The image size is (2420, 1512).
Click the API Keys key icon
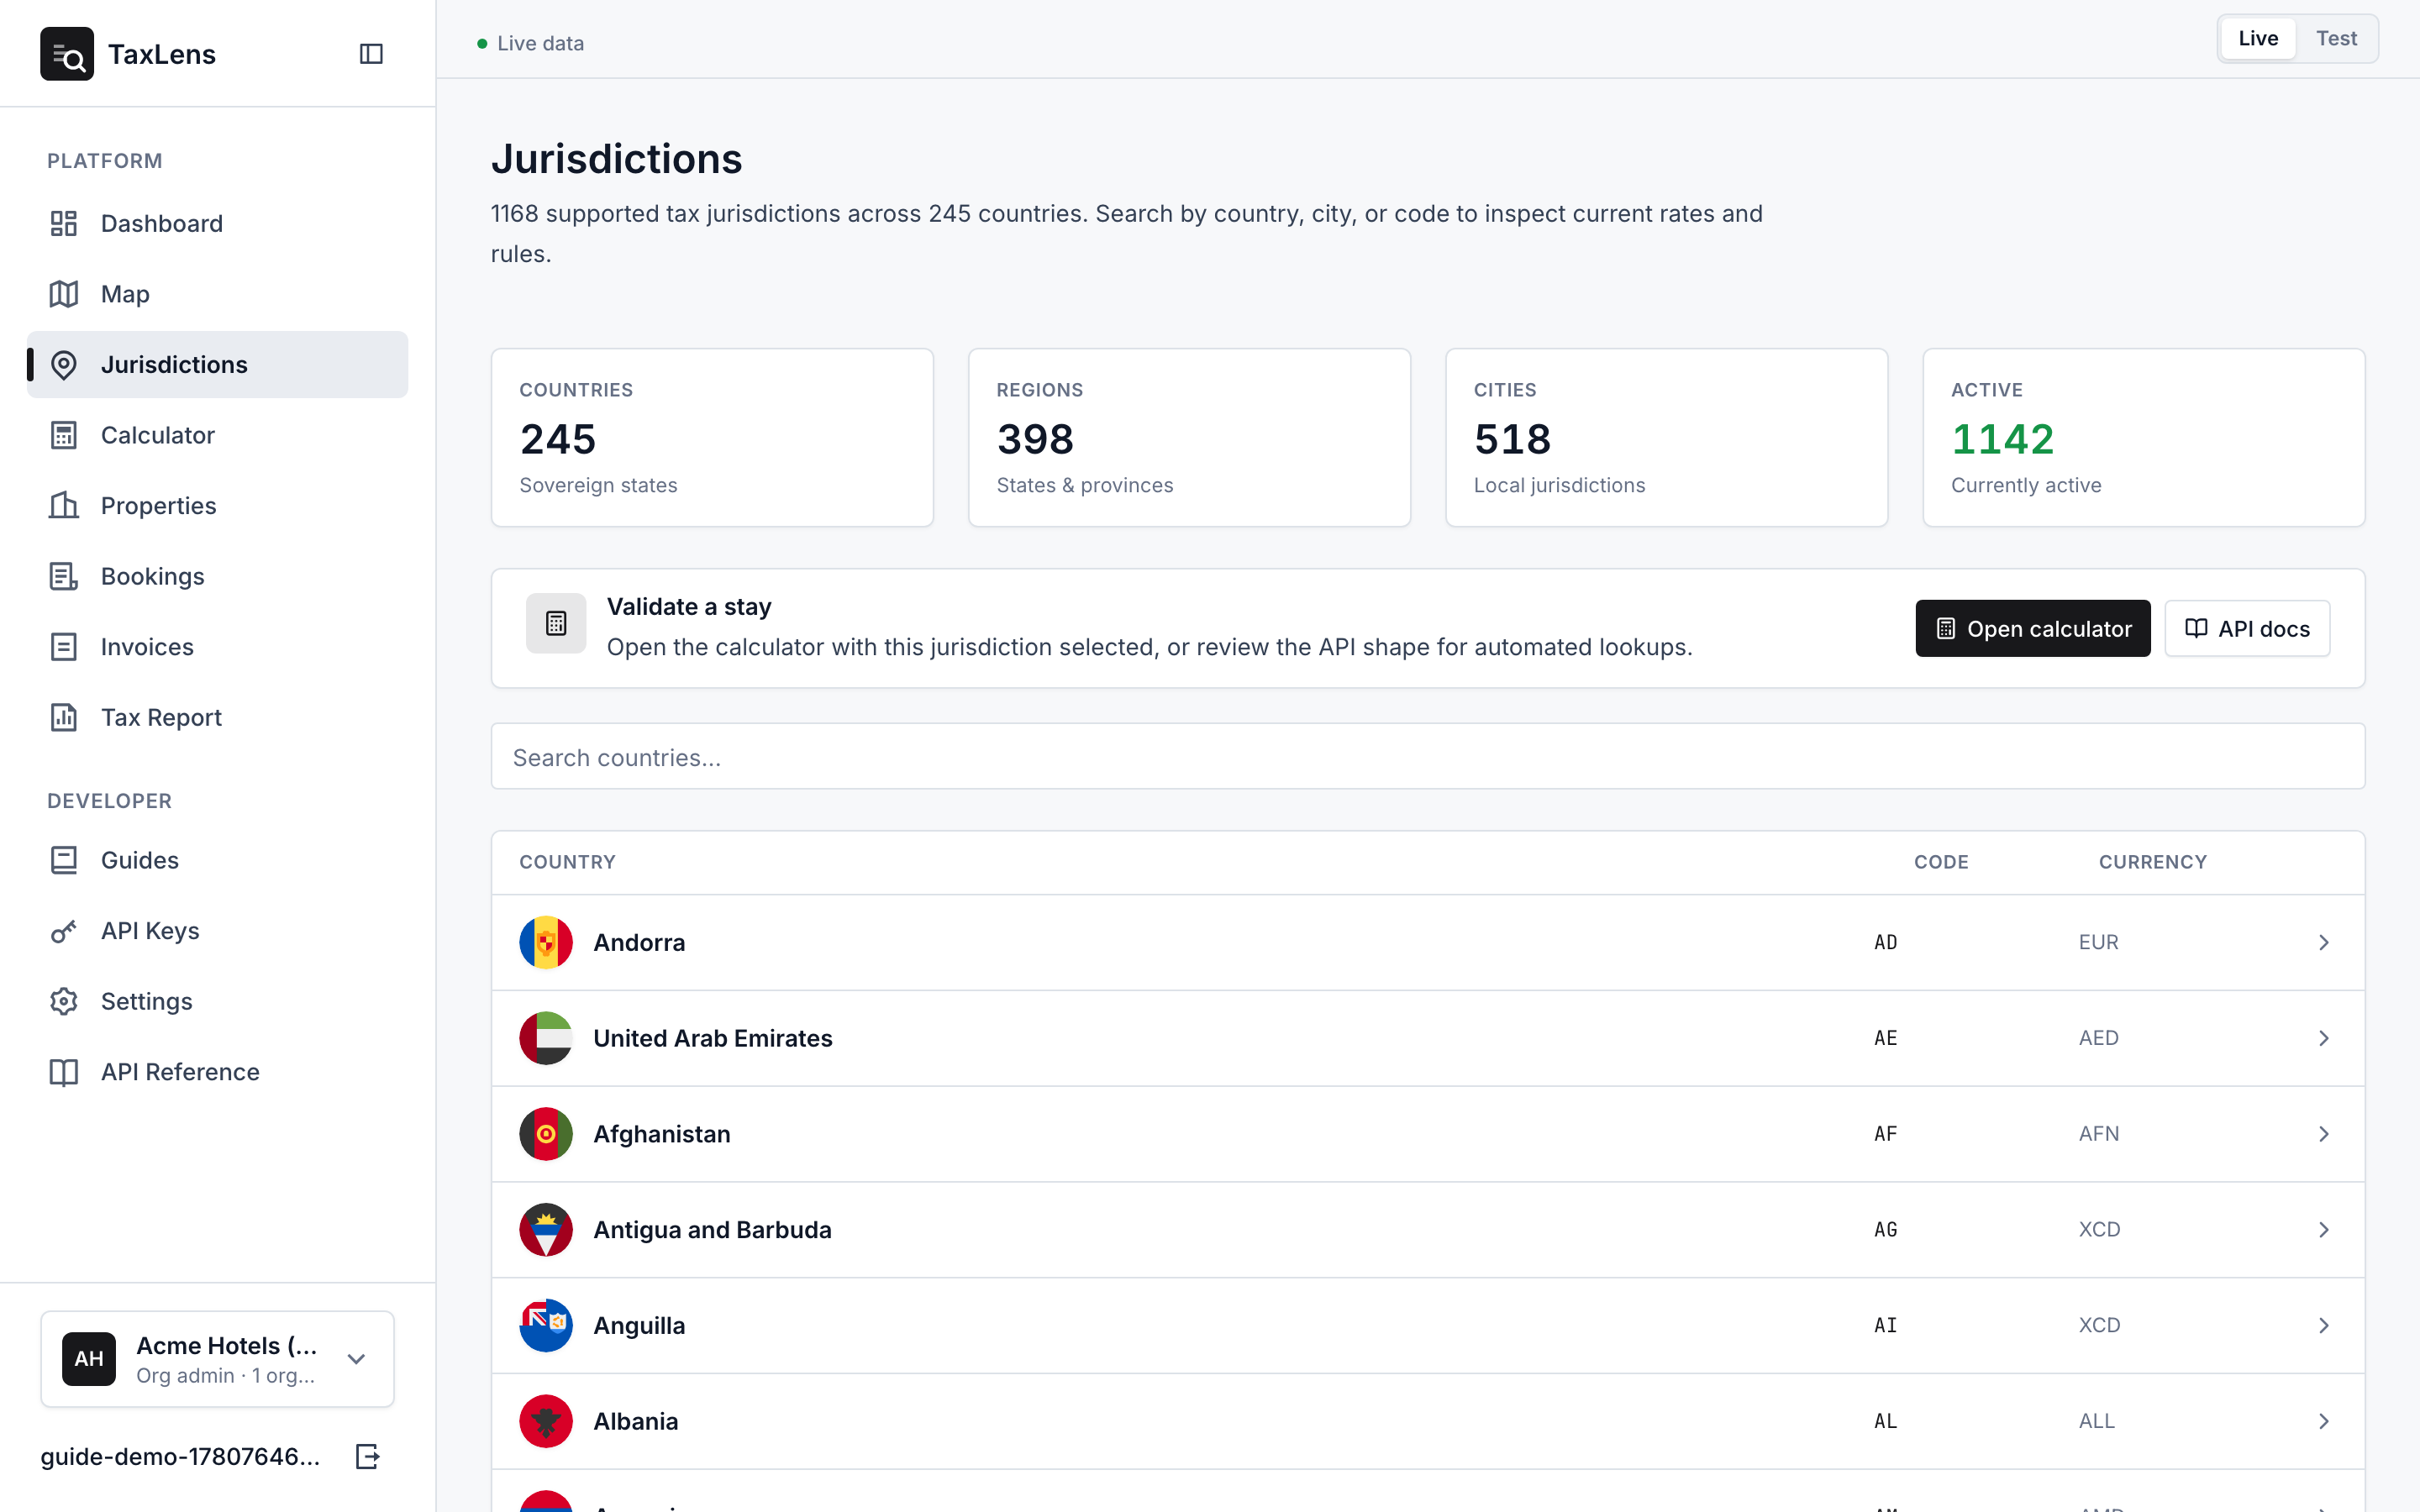[64, 931]
